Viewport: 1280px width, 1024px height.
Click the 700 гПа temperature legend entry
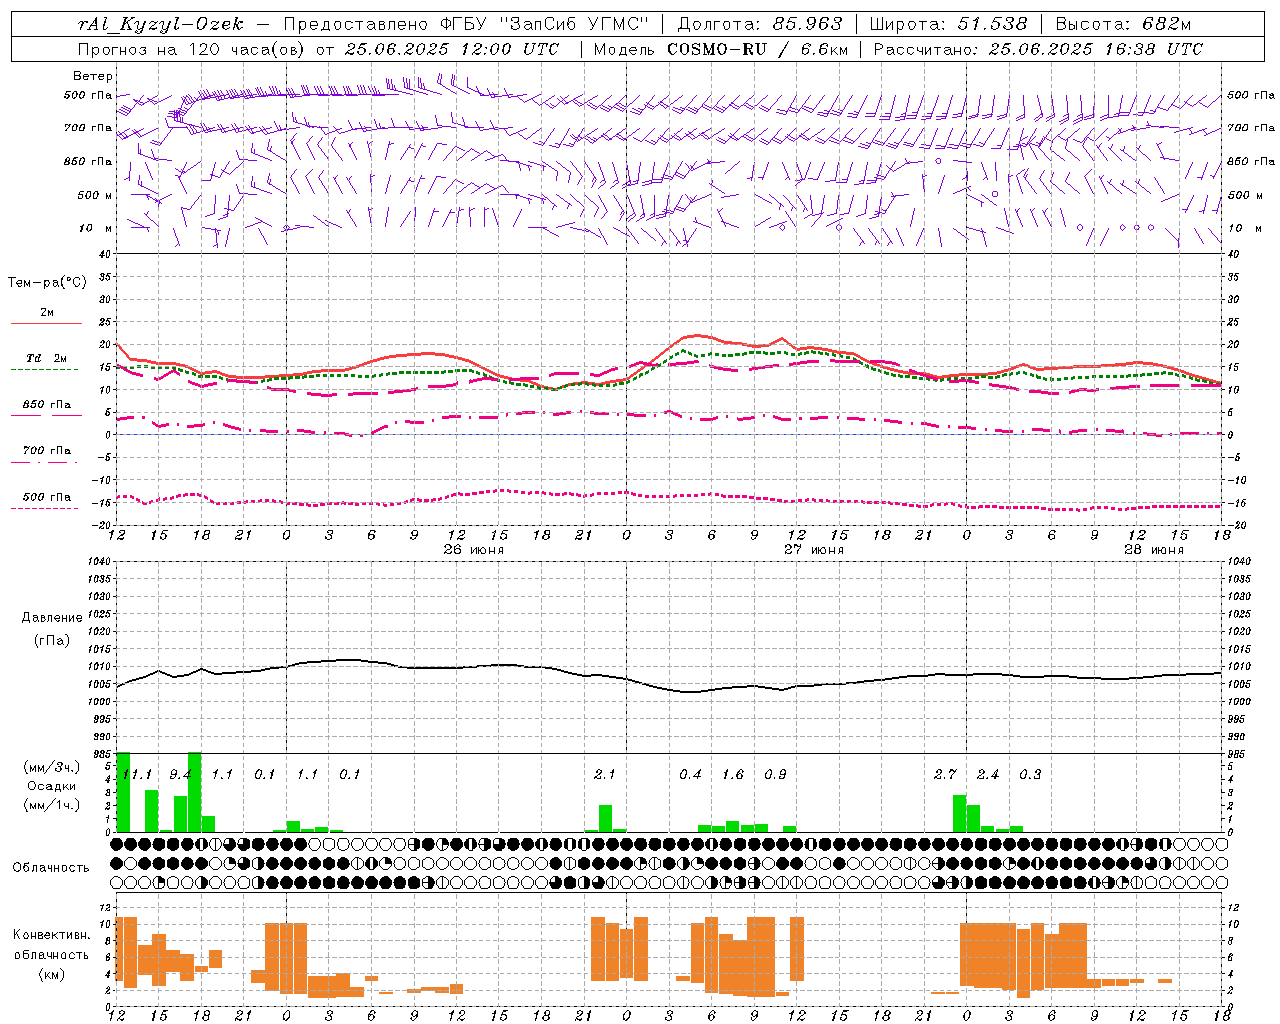click(47, 450)
